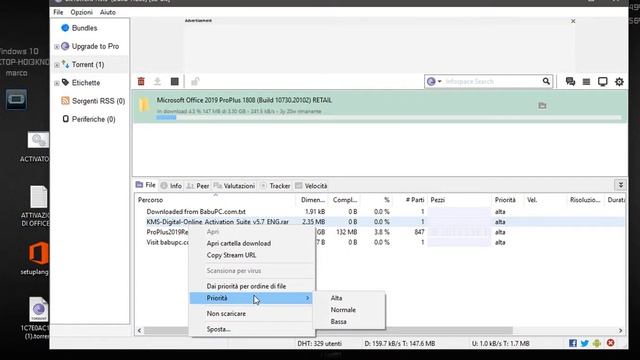Screen dimensions: 640x360
Task: Select the Microsoft Office 2019 ProPlus torrent
Action: pos(380,106)
